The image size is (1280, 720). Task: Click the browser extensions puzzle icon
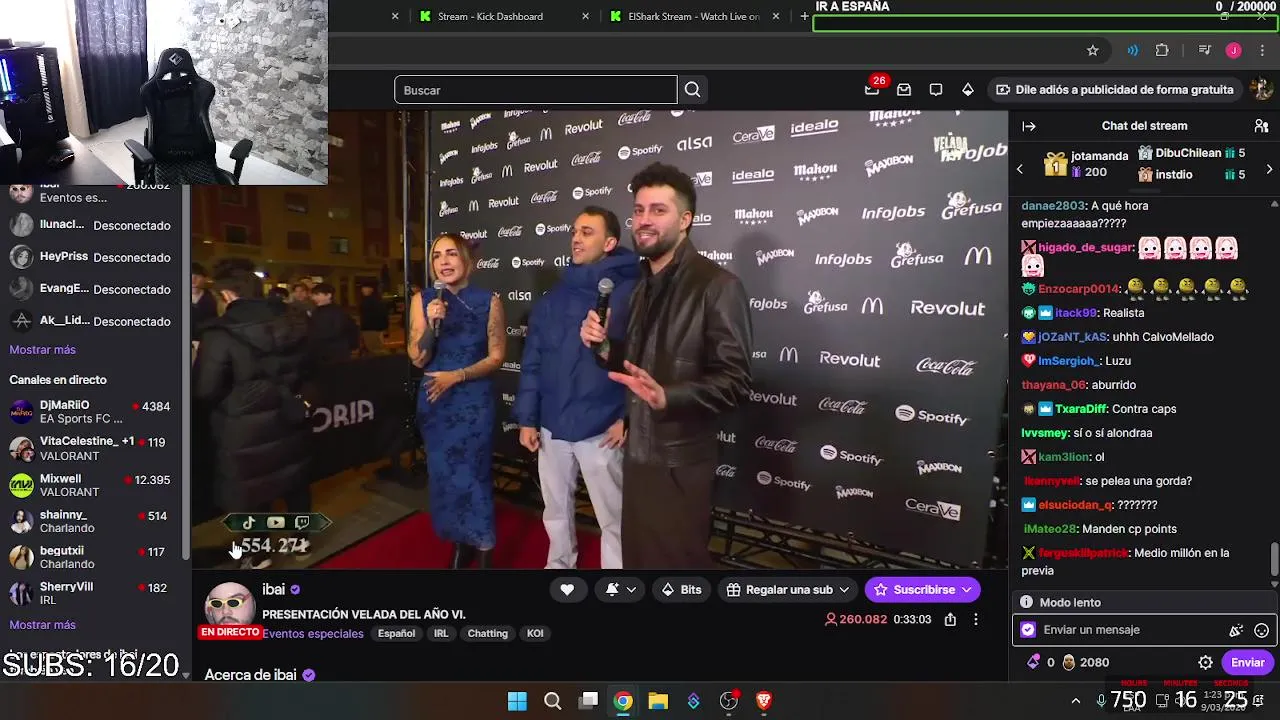click(1162, 50)
